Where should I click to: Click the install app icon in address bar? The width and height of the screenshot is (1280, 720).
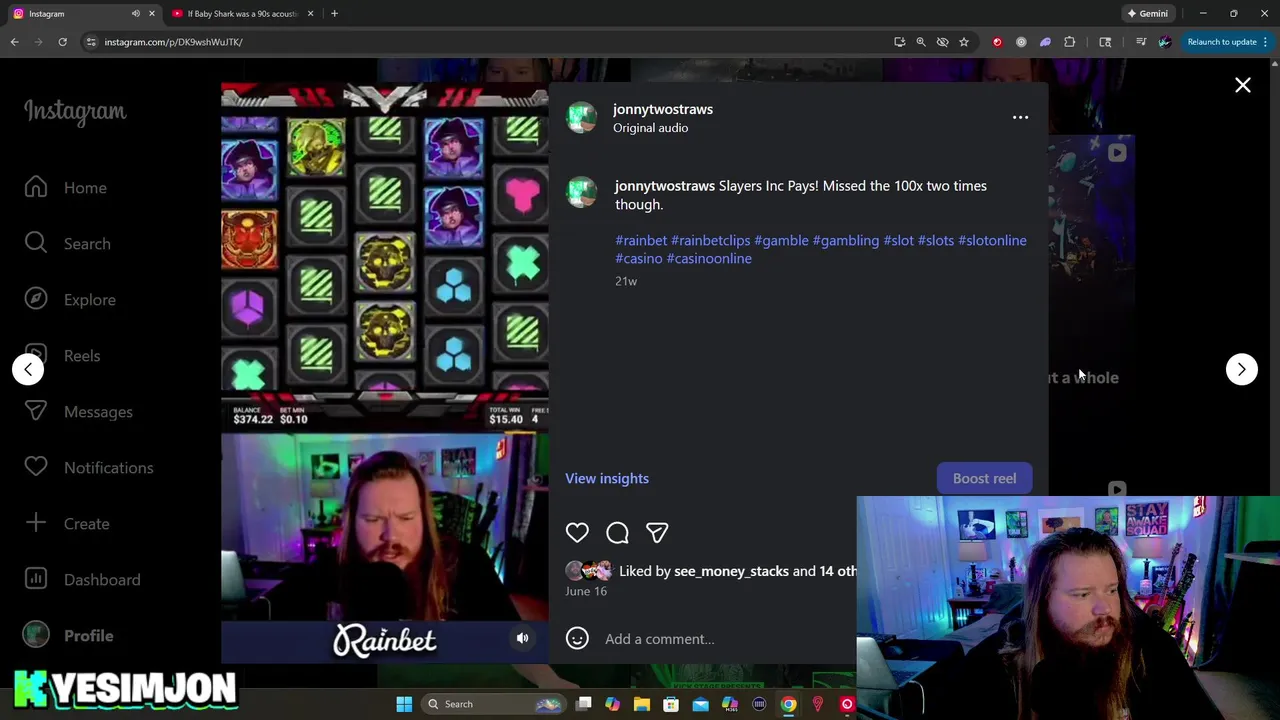(900, 42)
